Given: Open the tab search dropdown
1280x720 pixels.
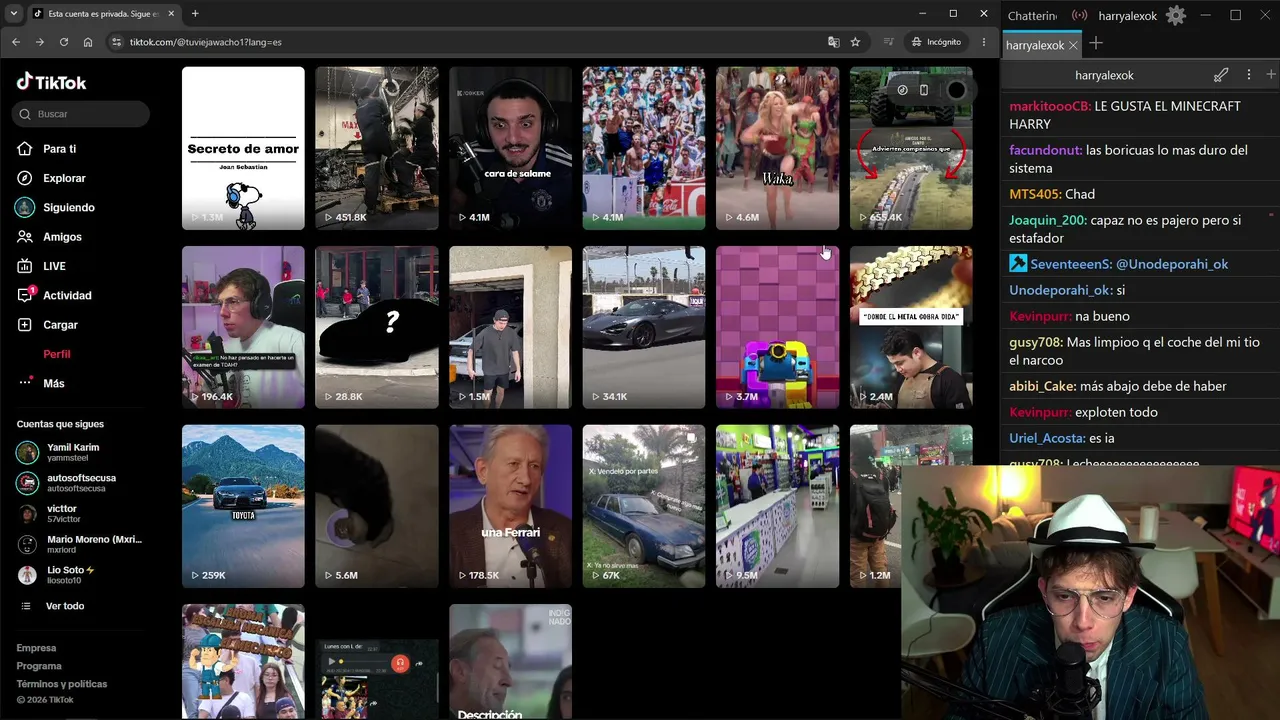Looking at the screenshot, I should click(x=13, y=14).
